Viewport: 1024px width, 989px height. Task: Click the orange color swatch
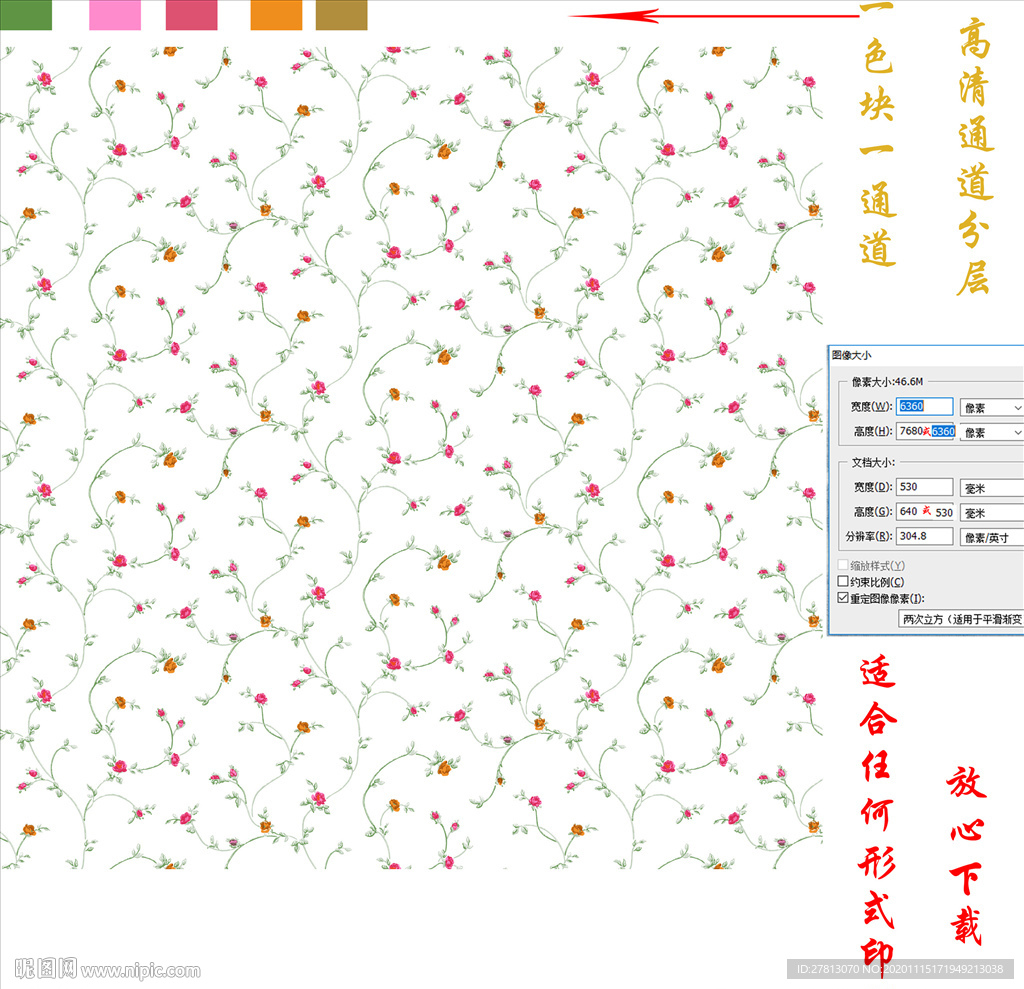point(276,14)
